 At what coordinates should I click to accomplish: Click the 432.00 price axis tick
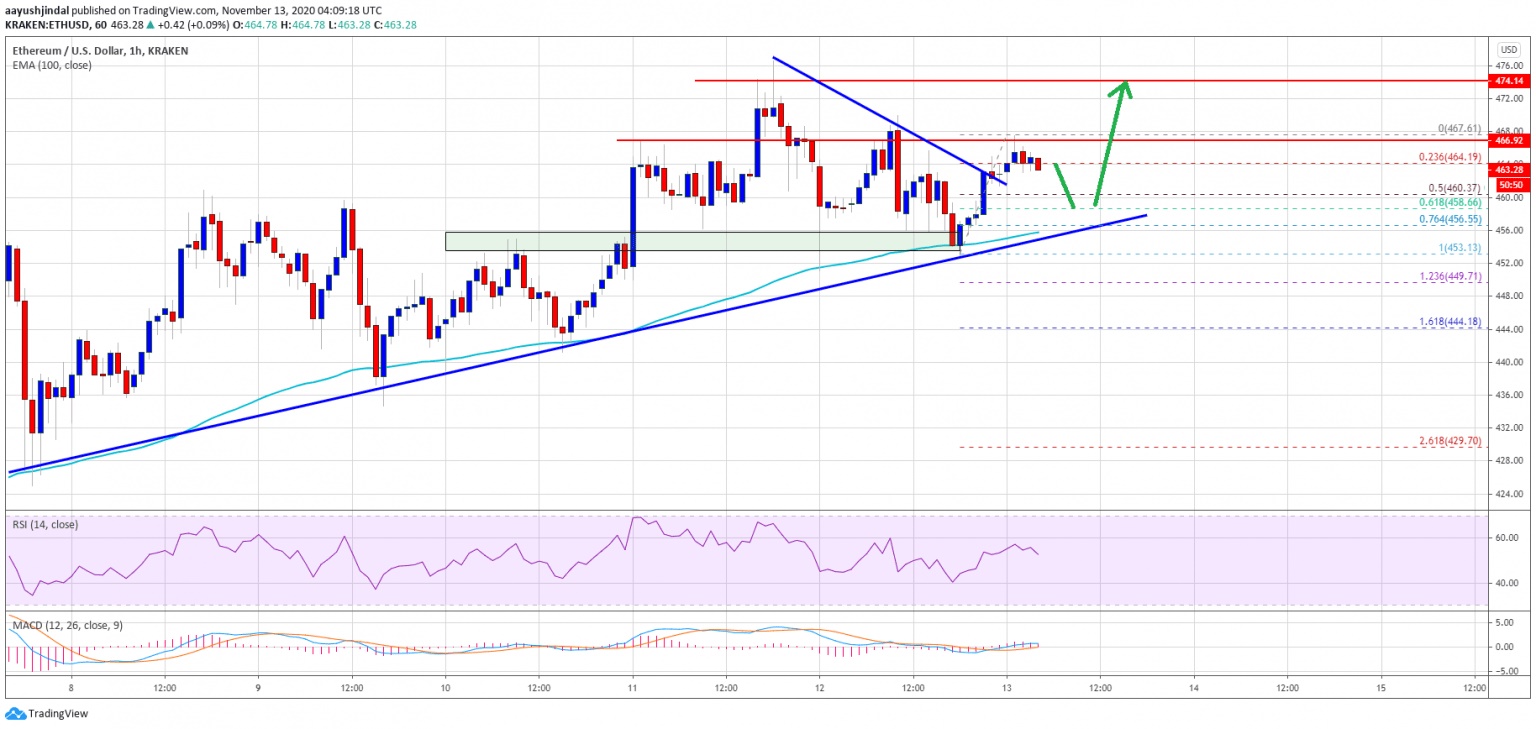coord(1509,428)
